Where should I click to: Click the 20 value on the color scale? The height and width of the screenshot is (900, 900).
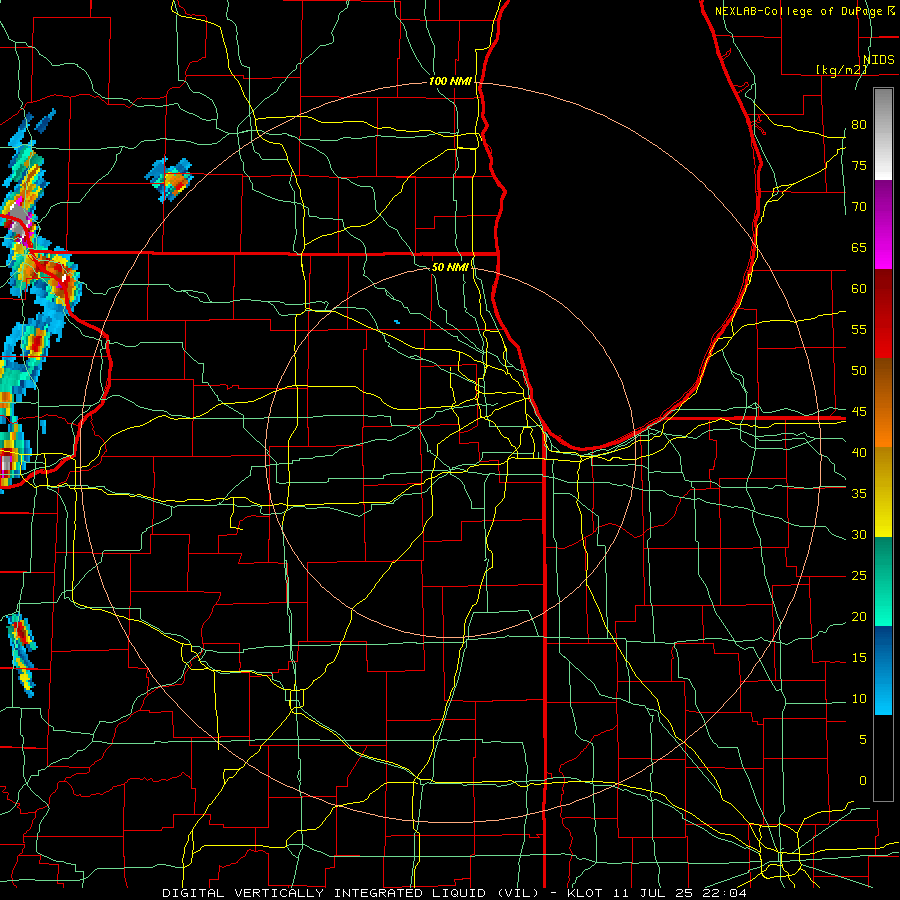click(x=859, y=616)
